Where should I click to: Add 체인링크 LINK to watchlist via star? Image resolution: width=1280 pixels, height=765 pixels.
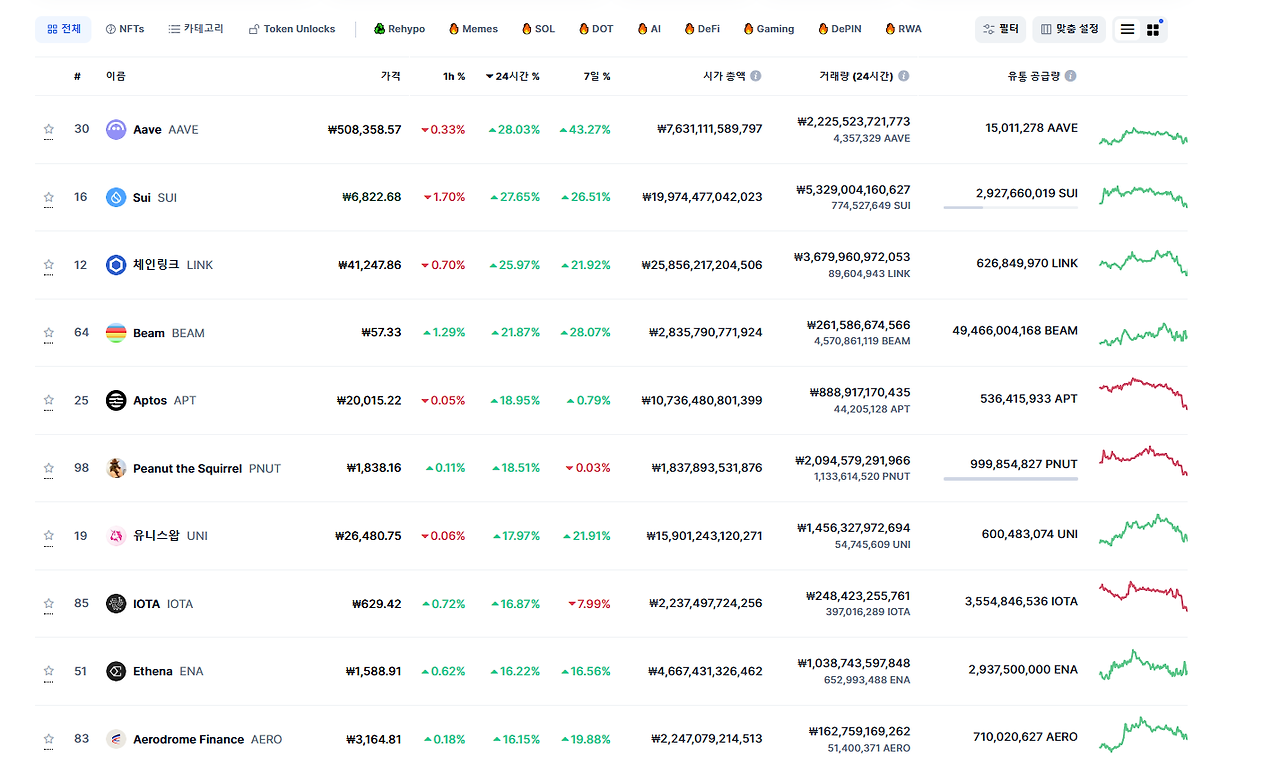48,265
